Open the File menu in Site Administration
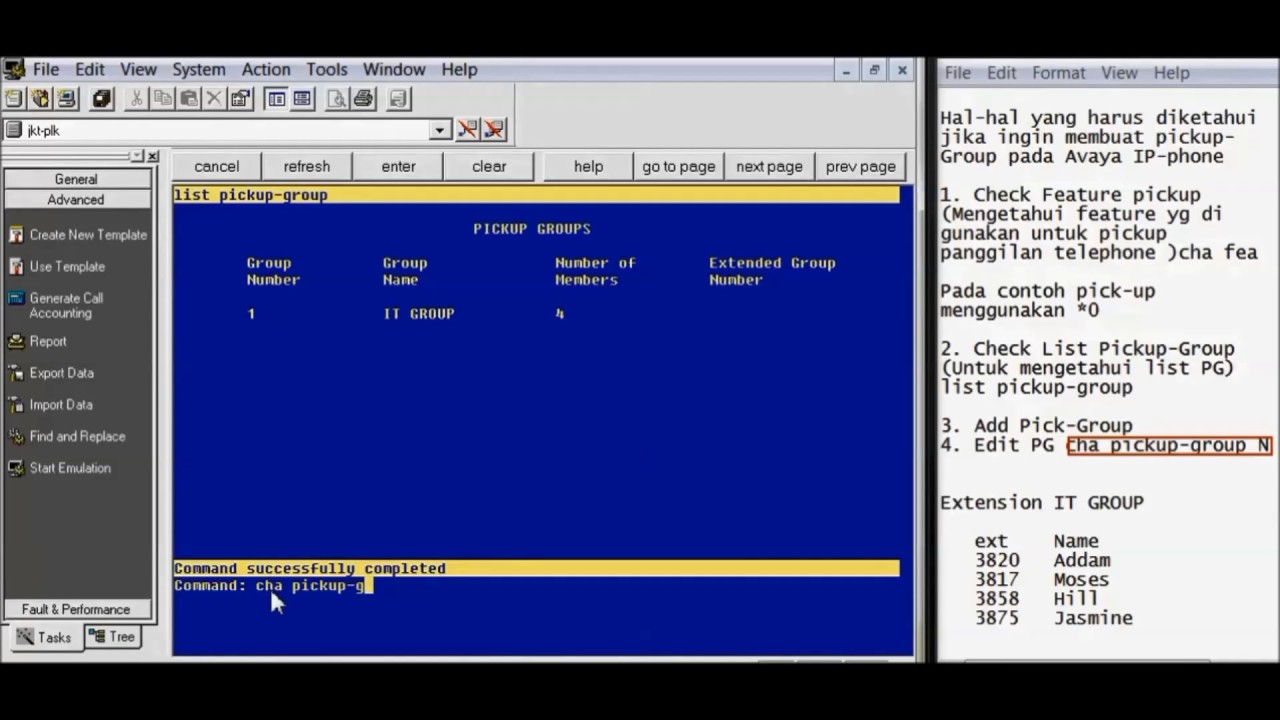1280x720 pixels. (x=46, y=69)
